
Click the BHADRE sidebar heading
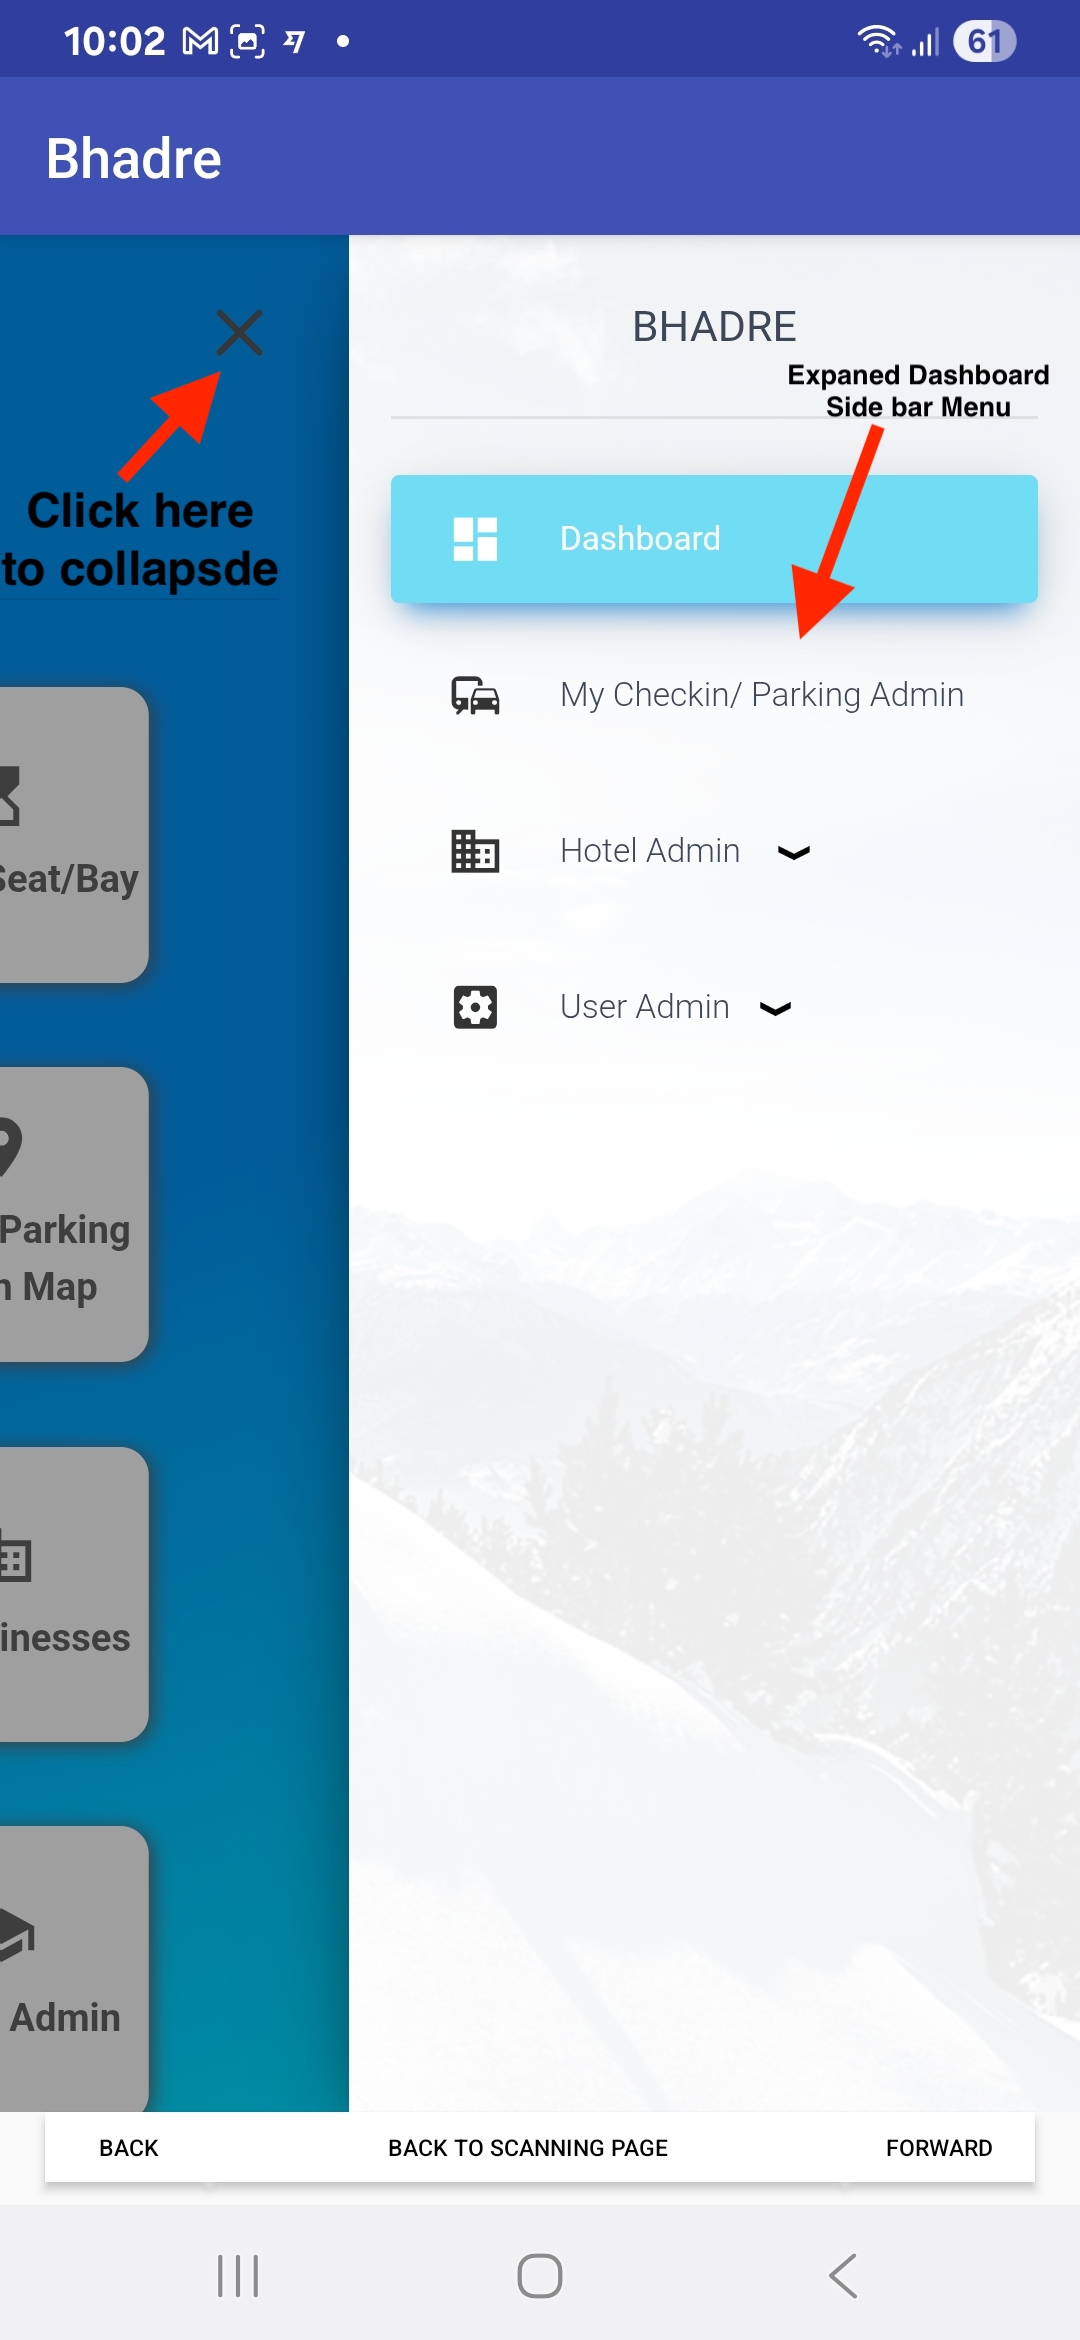point(714,327)
